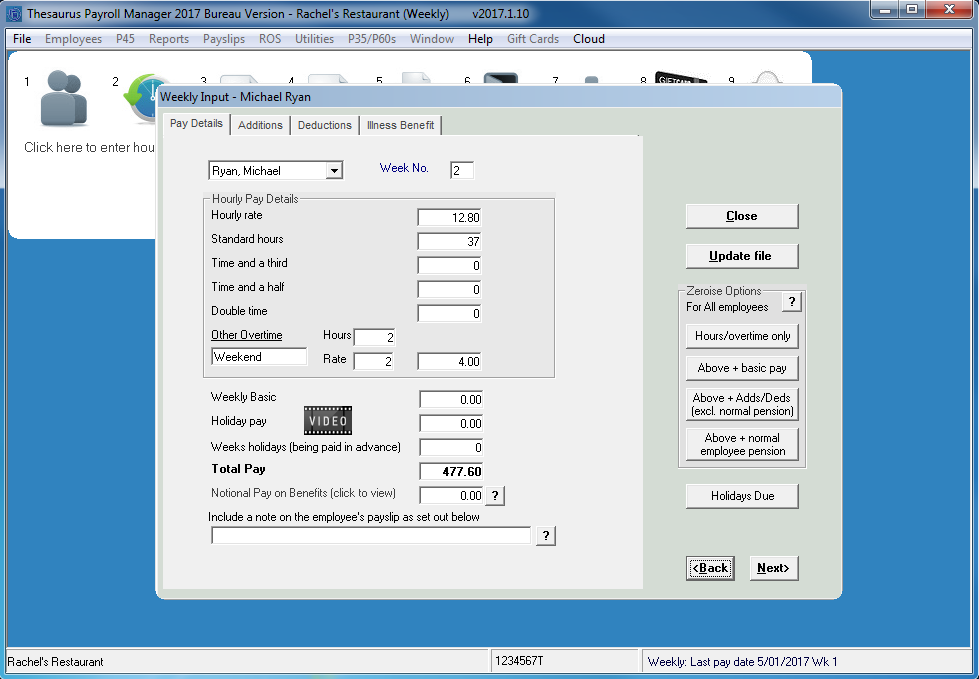Open the Cloud menu
This screenshot has width=979, height=679.
(589, 39)
